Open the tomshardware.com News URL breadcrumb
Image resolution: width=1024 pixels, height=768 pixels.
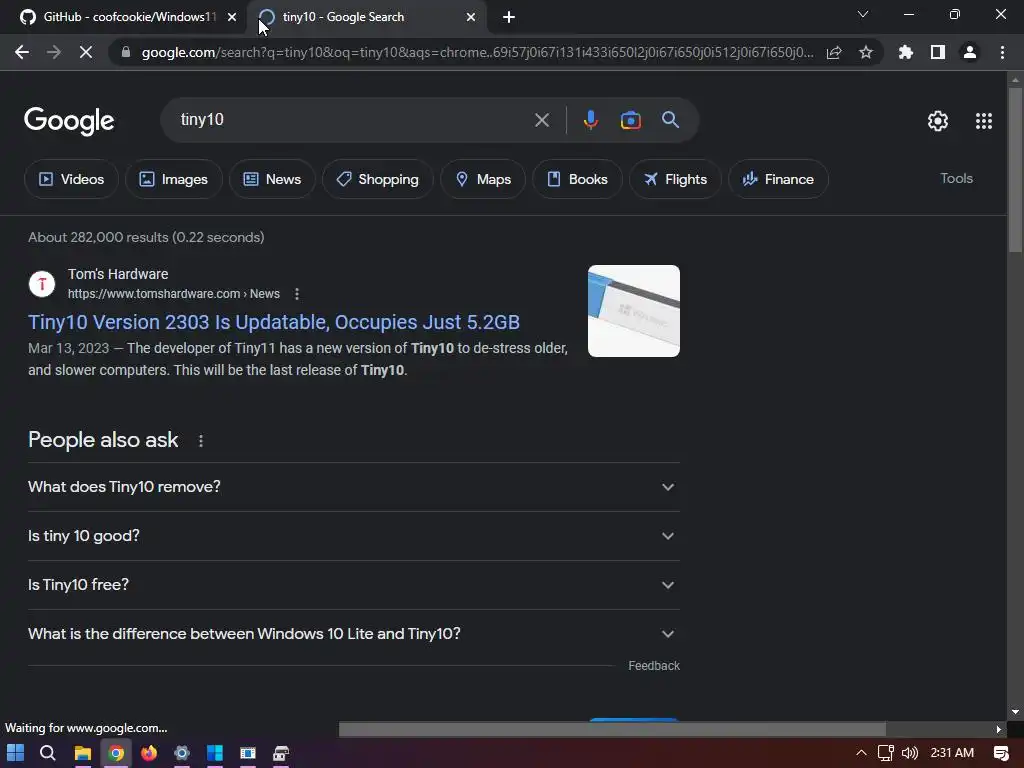pyautogui.click(x=174, y=294)
